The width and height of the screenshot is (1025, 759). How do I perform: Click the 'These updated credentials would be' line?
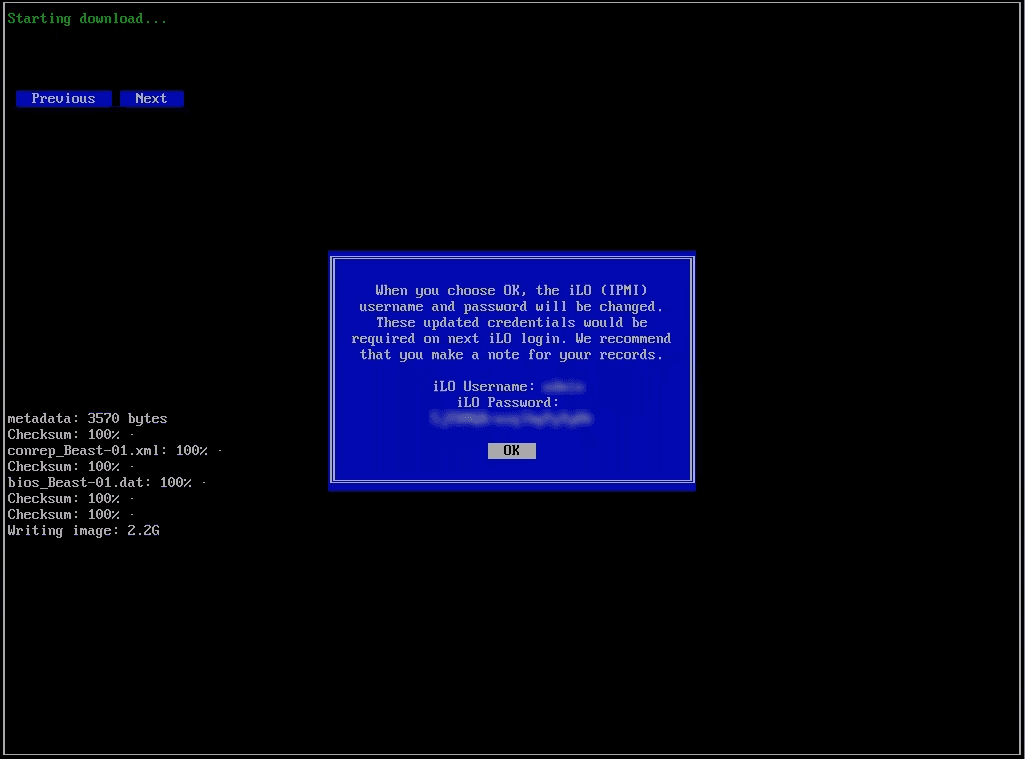pyautogui.click(x=511, y=322)
